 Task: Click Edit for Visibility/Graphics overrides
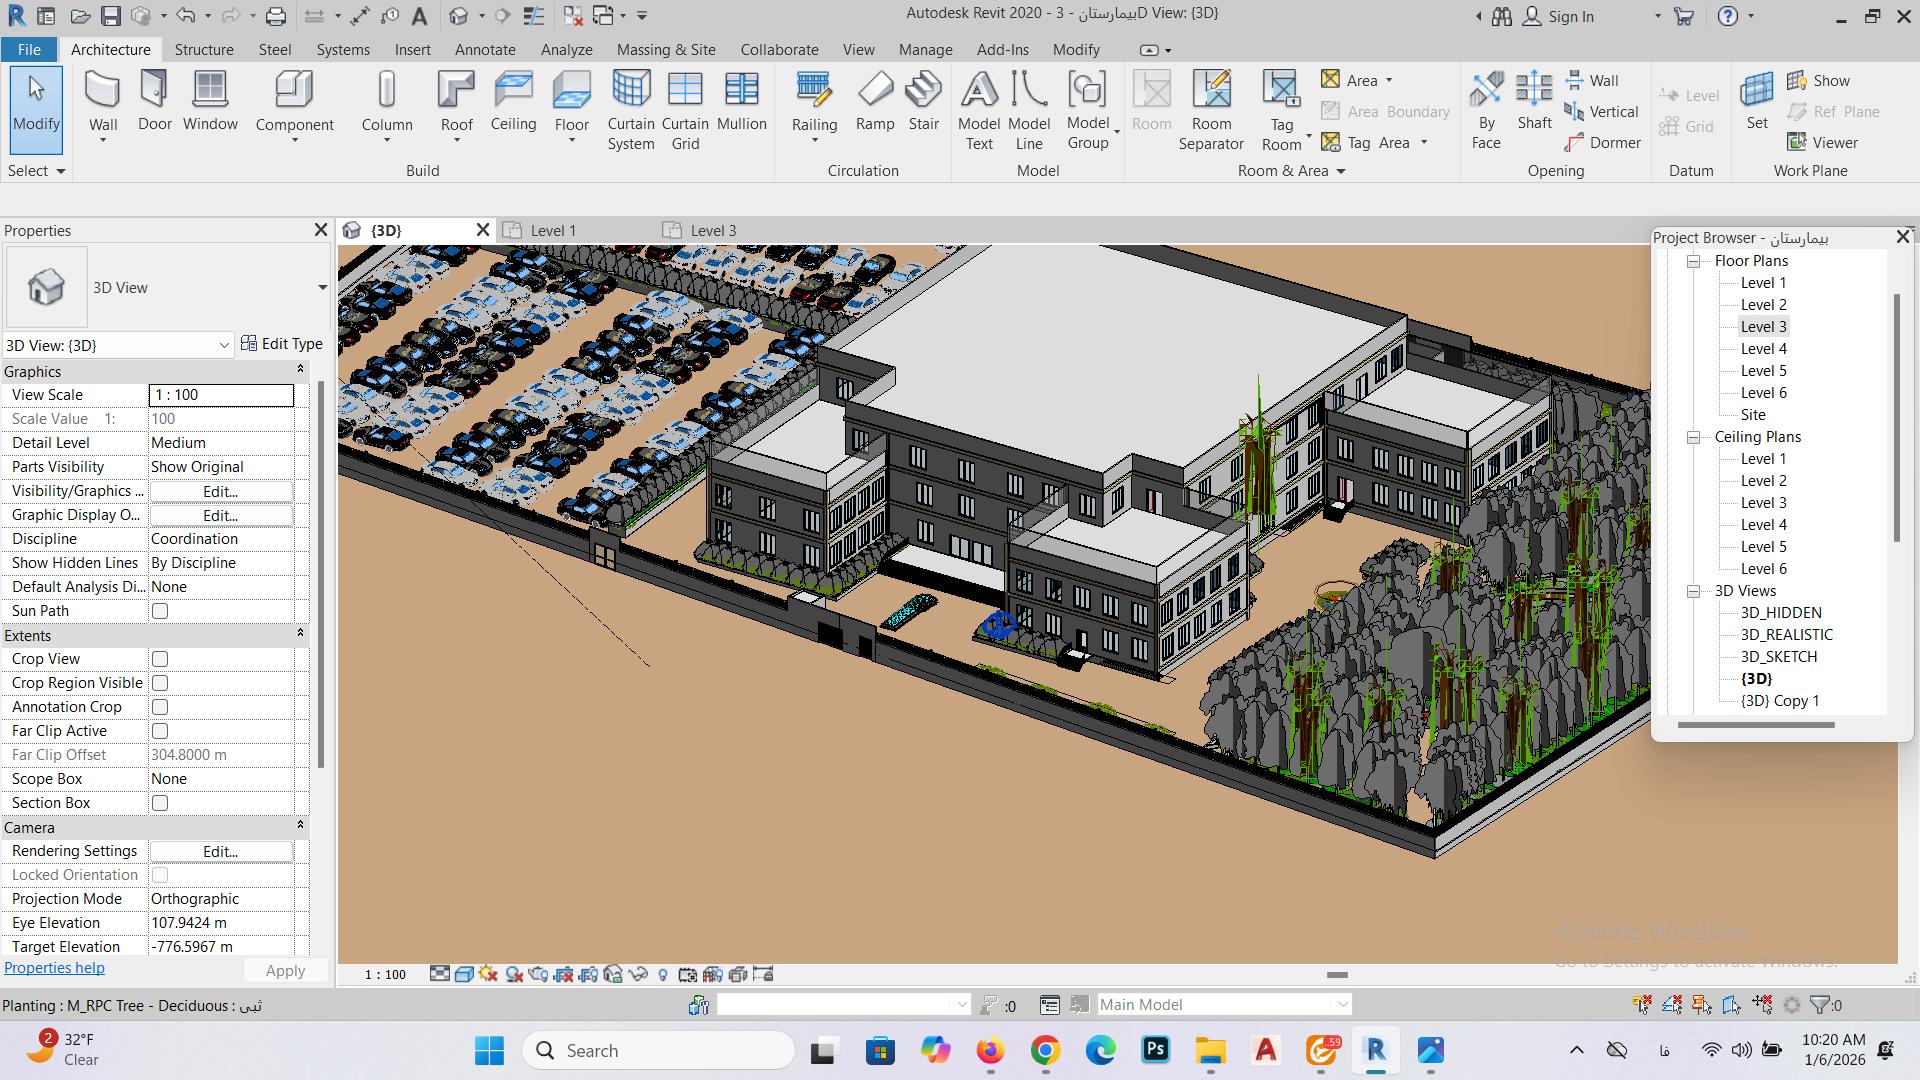(220, 491)
